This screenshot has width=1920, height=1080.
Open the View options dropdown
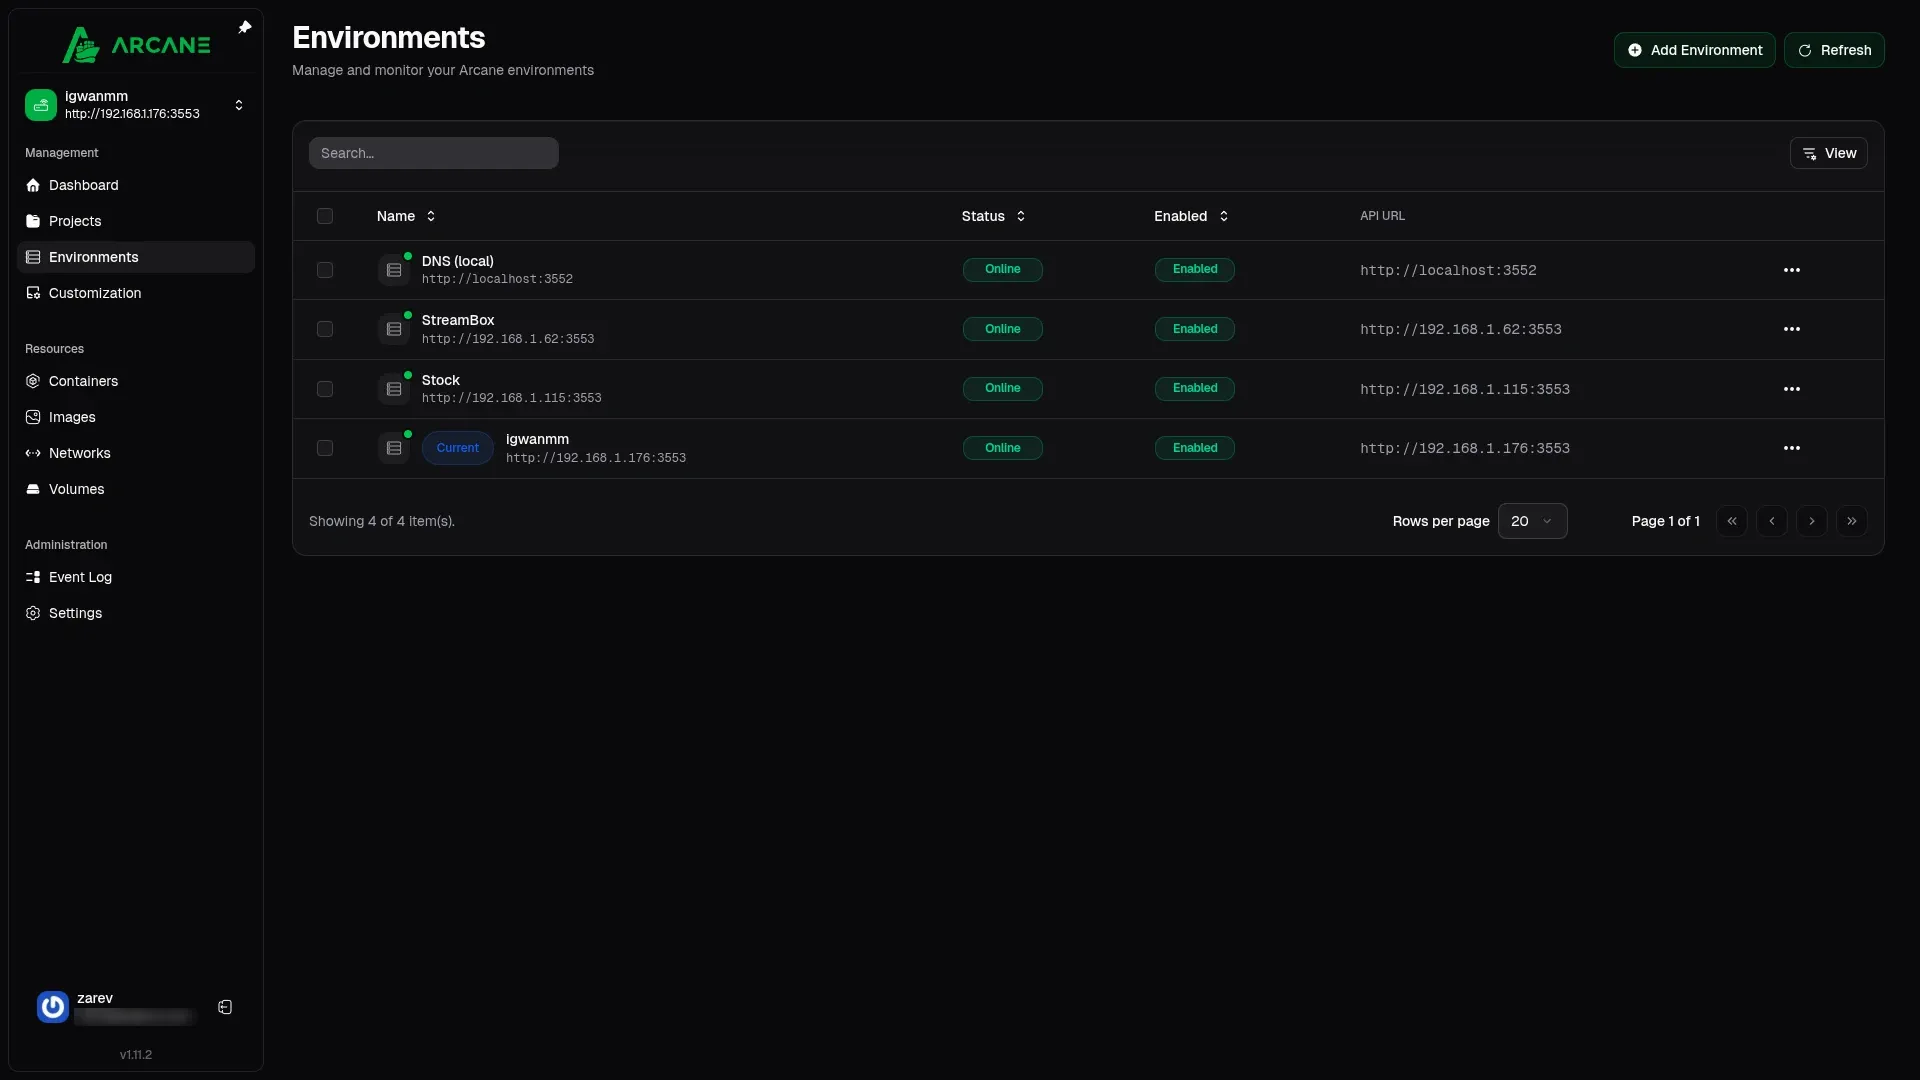coord(1828,153)
